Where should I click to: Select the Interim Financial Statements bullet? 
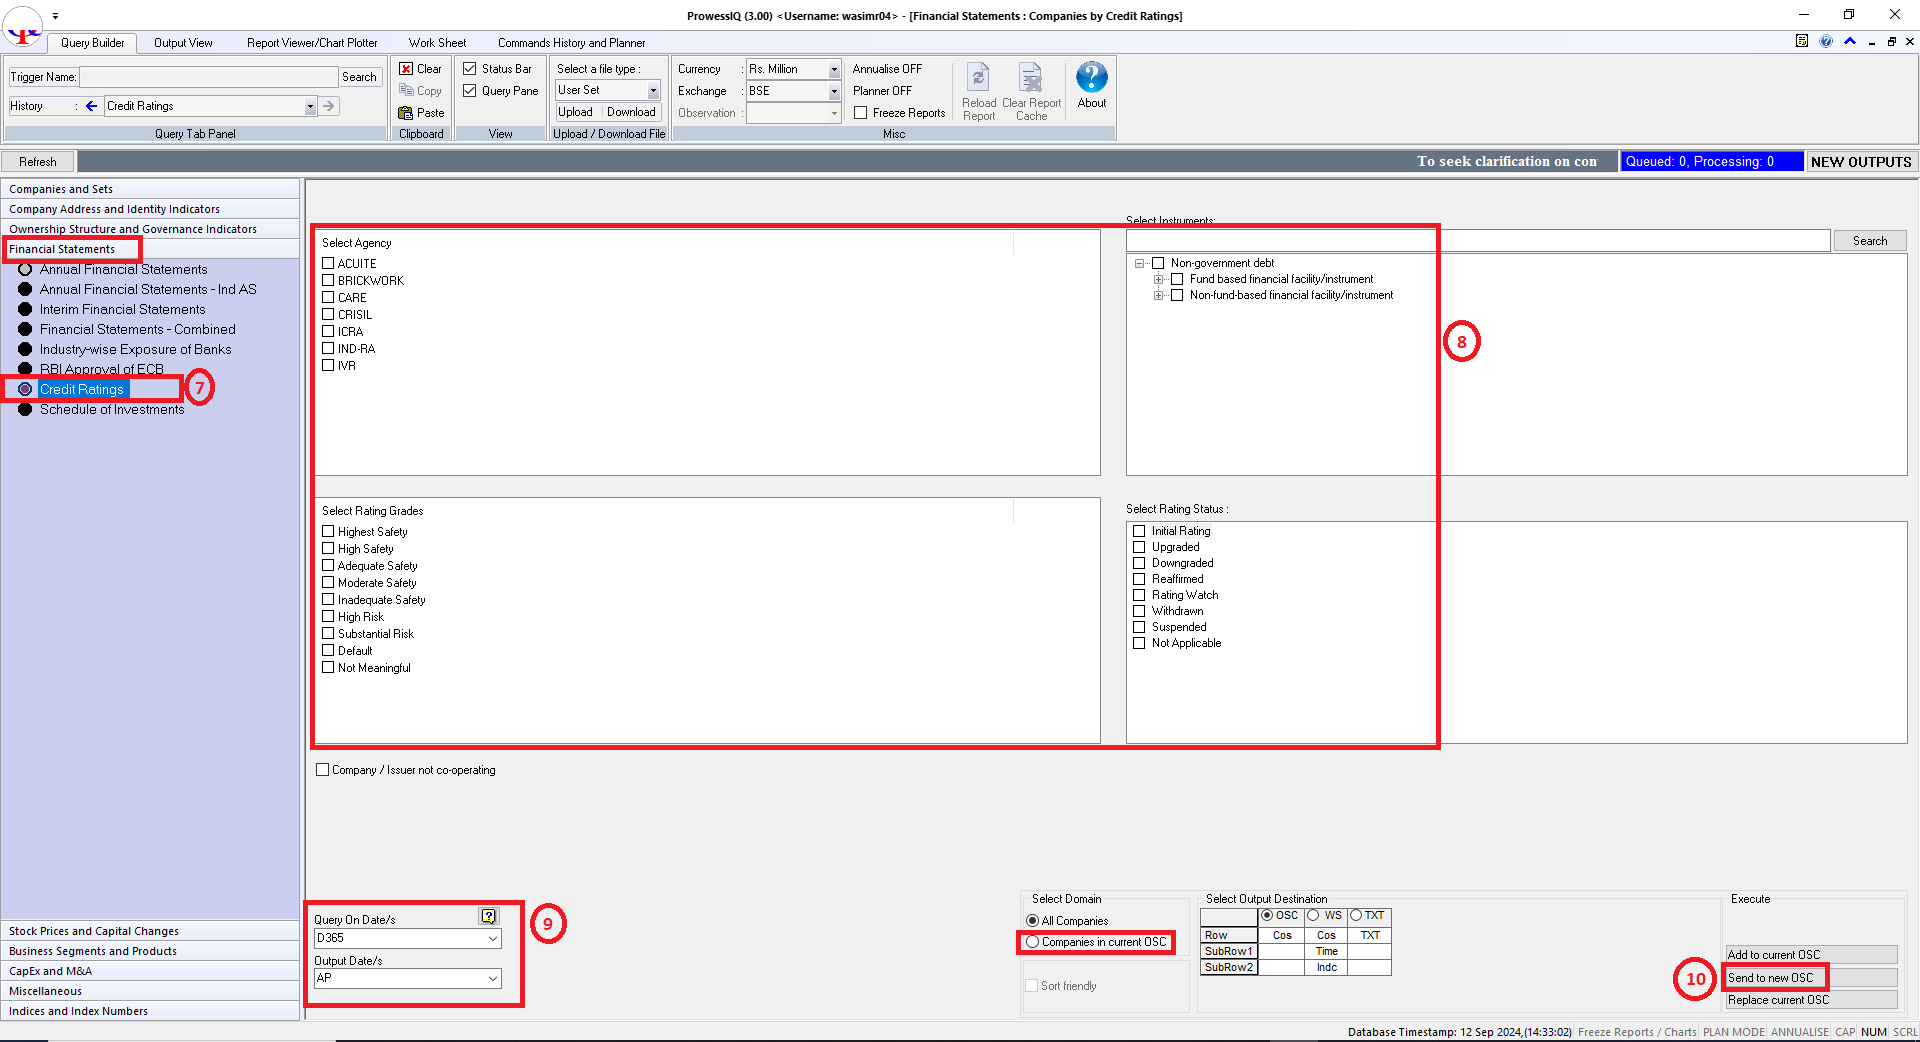(25, 309)
